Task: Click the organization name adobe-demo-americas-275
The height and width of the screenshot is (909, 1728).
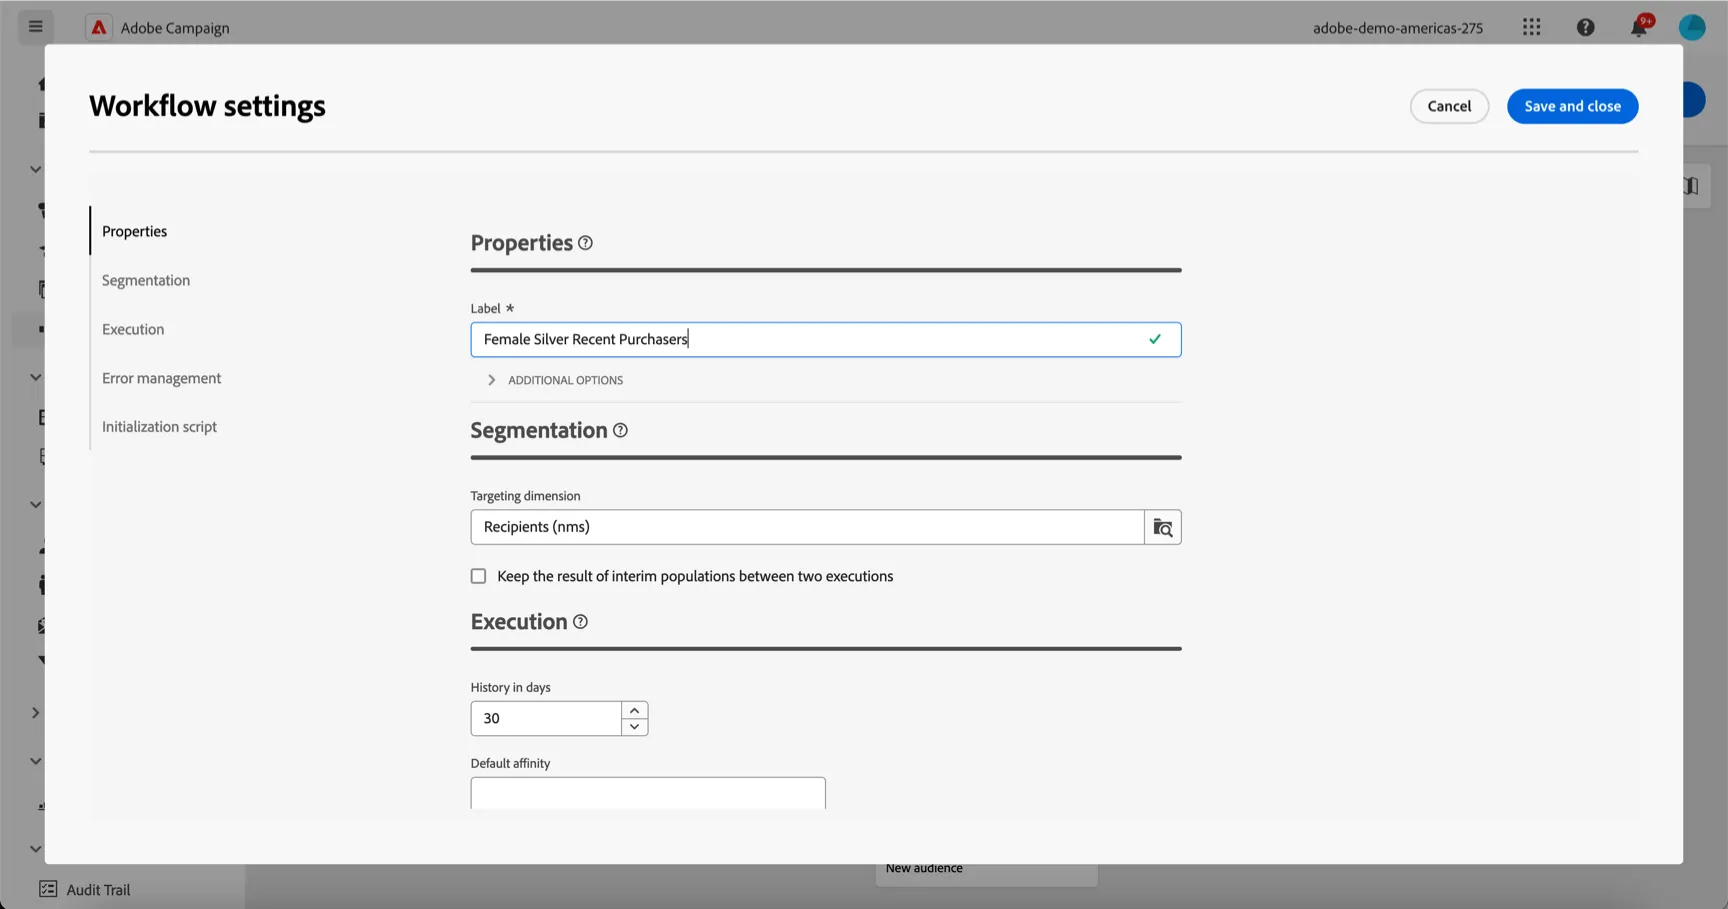Action: 1397,28
